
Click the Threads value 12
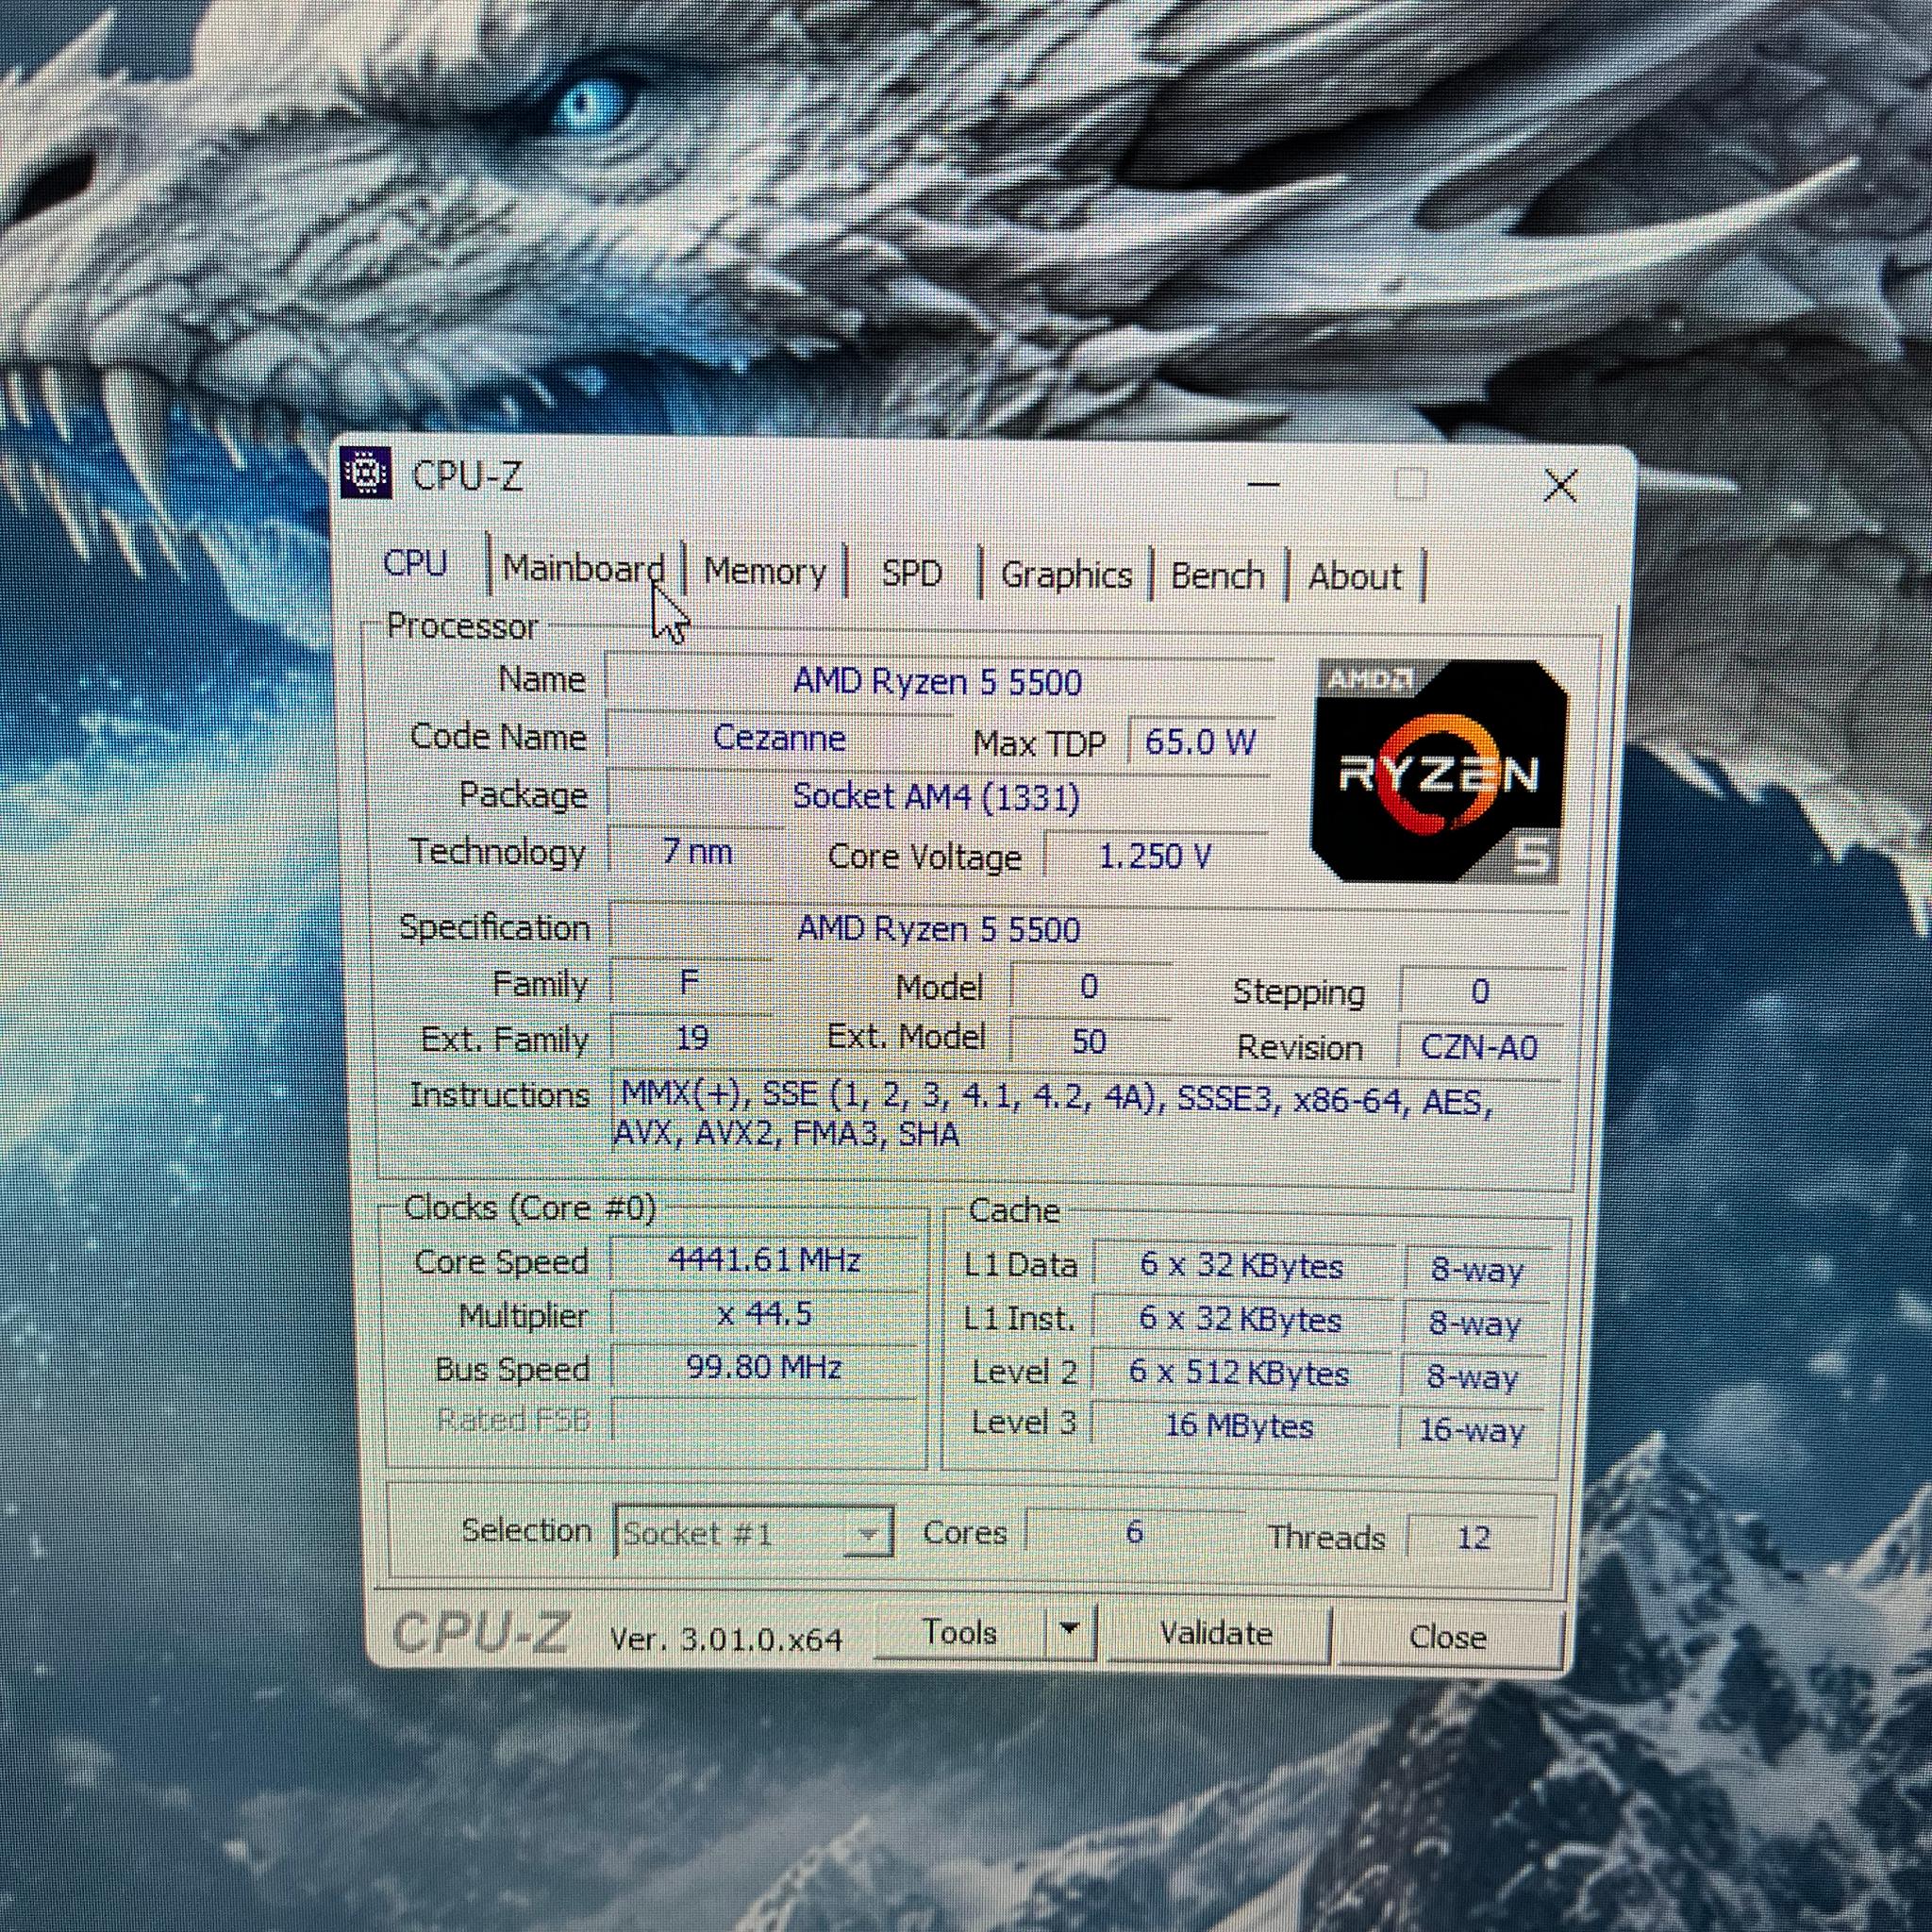tap(1473, 1537)
